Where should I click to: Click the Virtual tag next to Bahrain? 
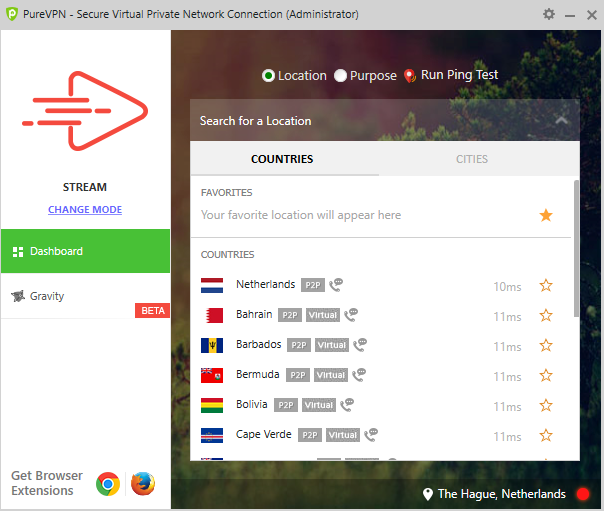[x=323, y=315]
